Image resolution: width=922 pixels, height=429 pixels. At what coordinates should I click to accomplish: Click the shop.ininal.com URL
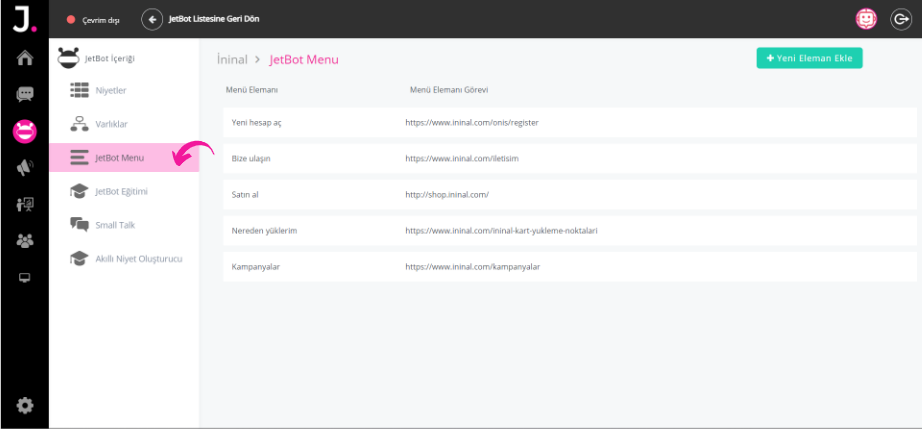[x=447, y=195]
